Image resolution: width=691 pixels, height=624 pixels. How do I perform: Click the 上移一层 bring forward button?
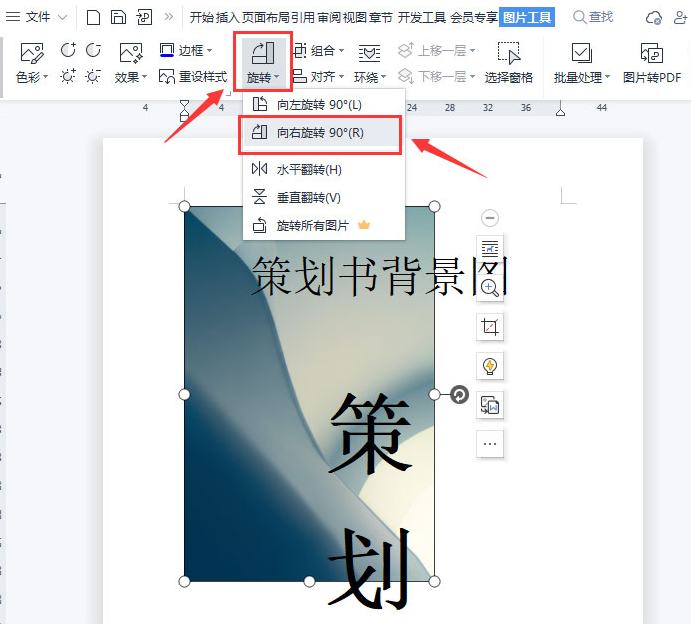click(x=436, y=50)
